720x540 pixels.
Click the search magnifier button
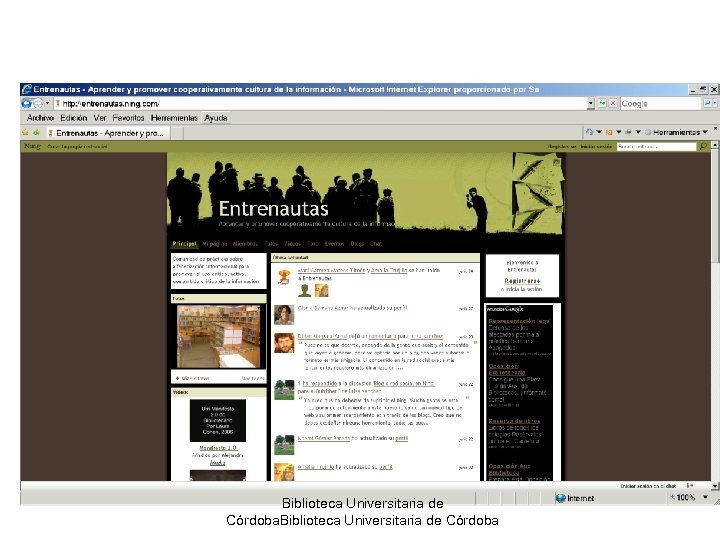pyautogui.click(x=707, y=103)
